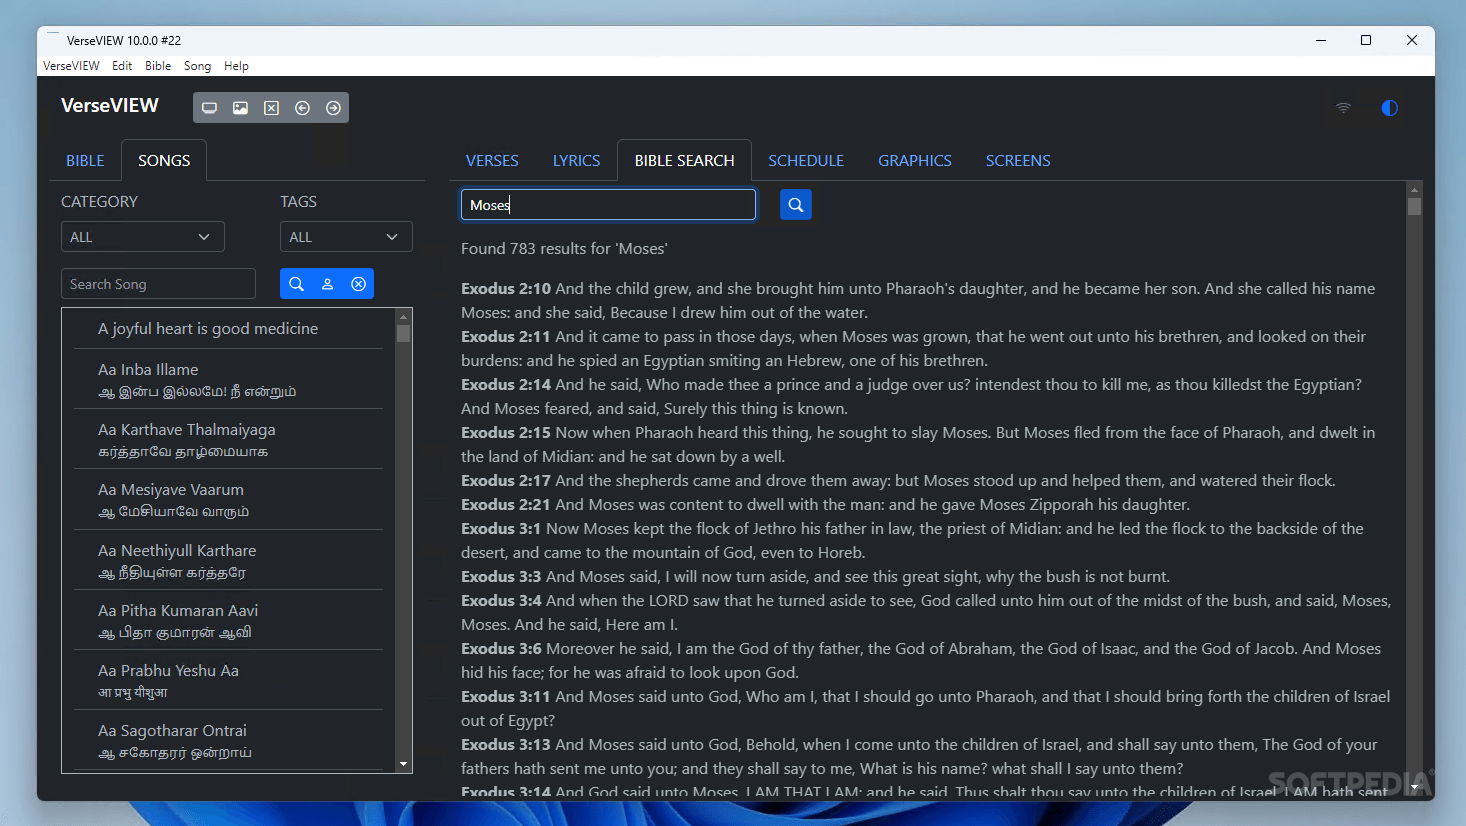
Task: Open the SCREENS tab
Action: pos(1018,161)
